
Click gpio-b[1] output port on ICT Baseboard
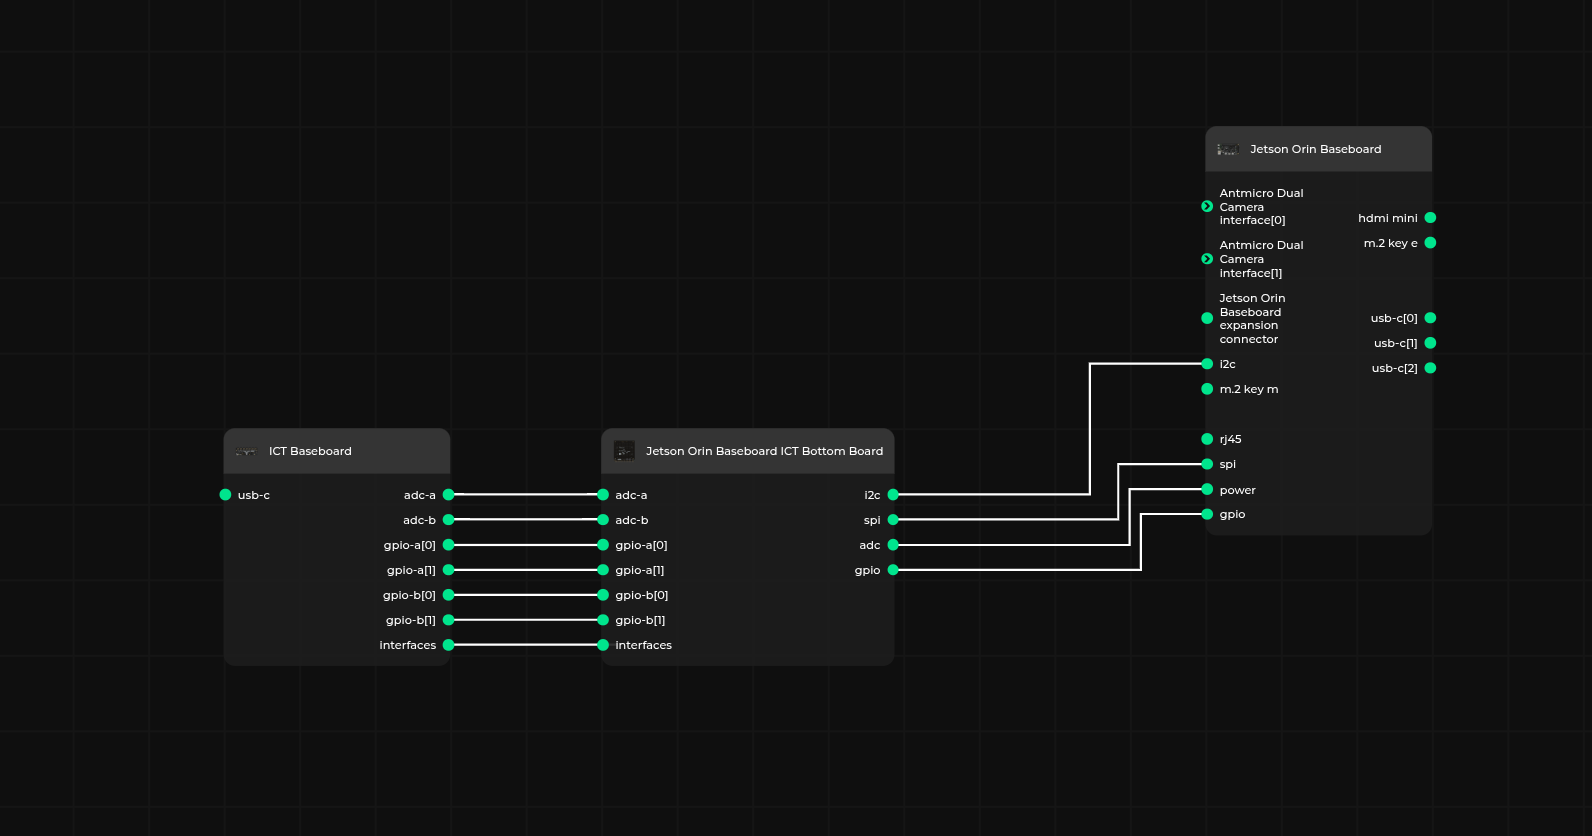pos(449,620)
